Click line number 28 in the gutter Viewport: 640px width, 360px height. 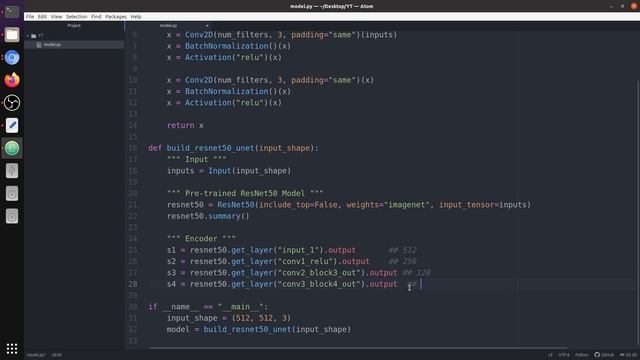[x=133, y=284]
